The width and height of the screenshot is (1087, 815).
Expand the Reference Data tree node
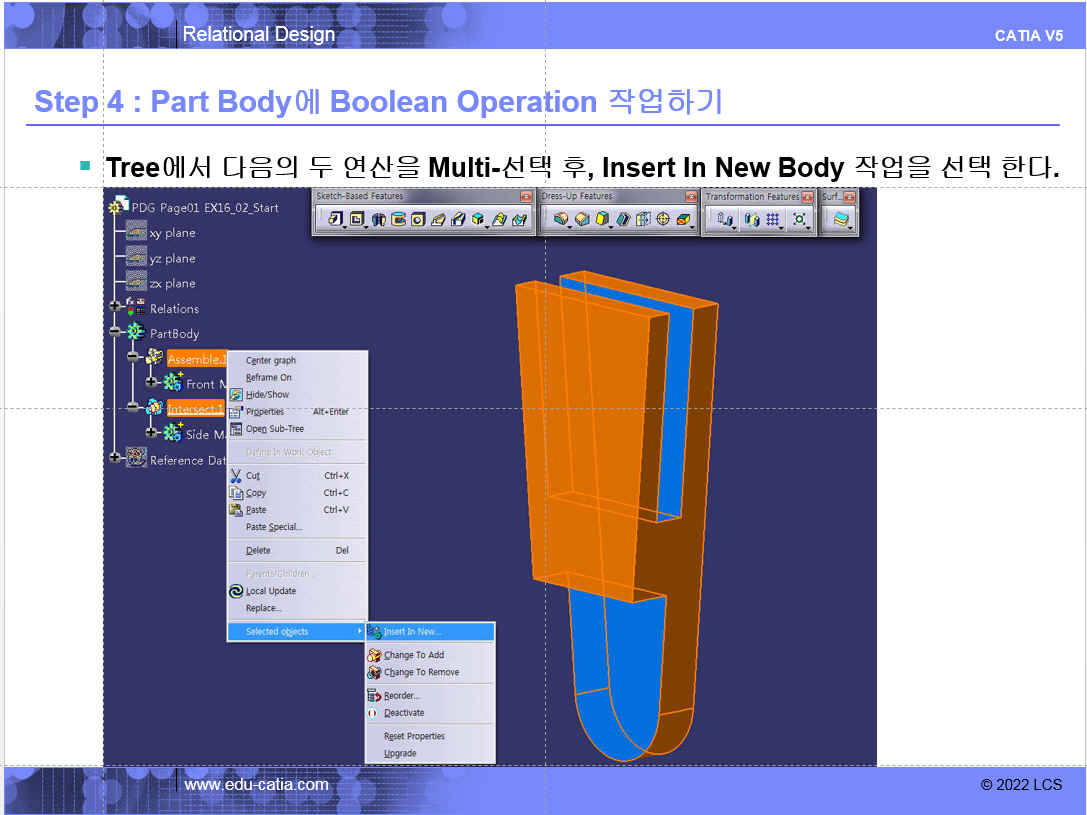click(115, 458)
